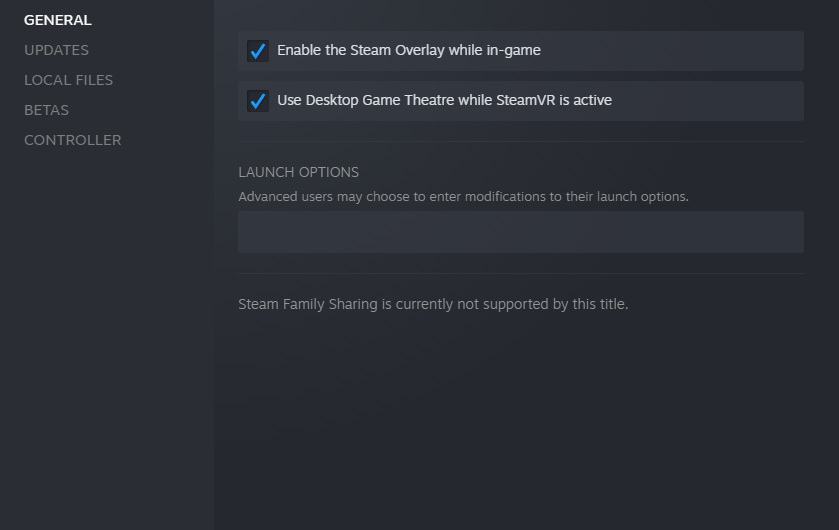Screen dimensions: 839x530
Task: Click the 'Enable the Steam Overlay while in-game' label
Action: 408,50
